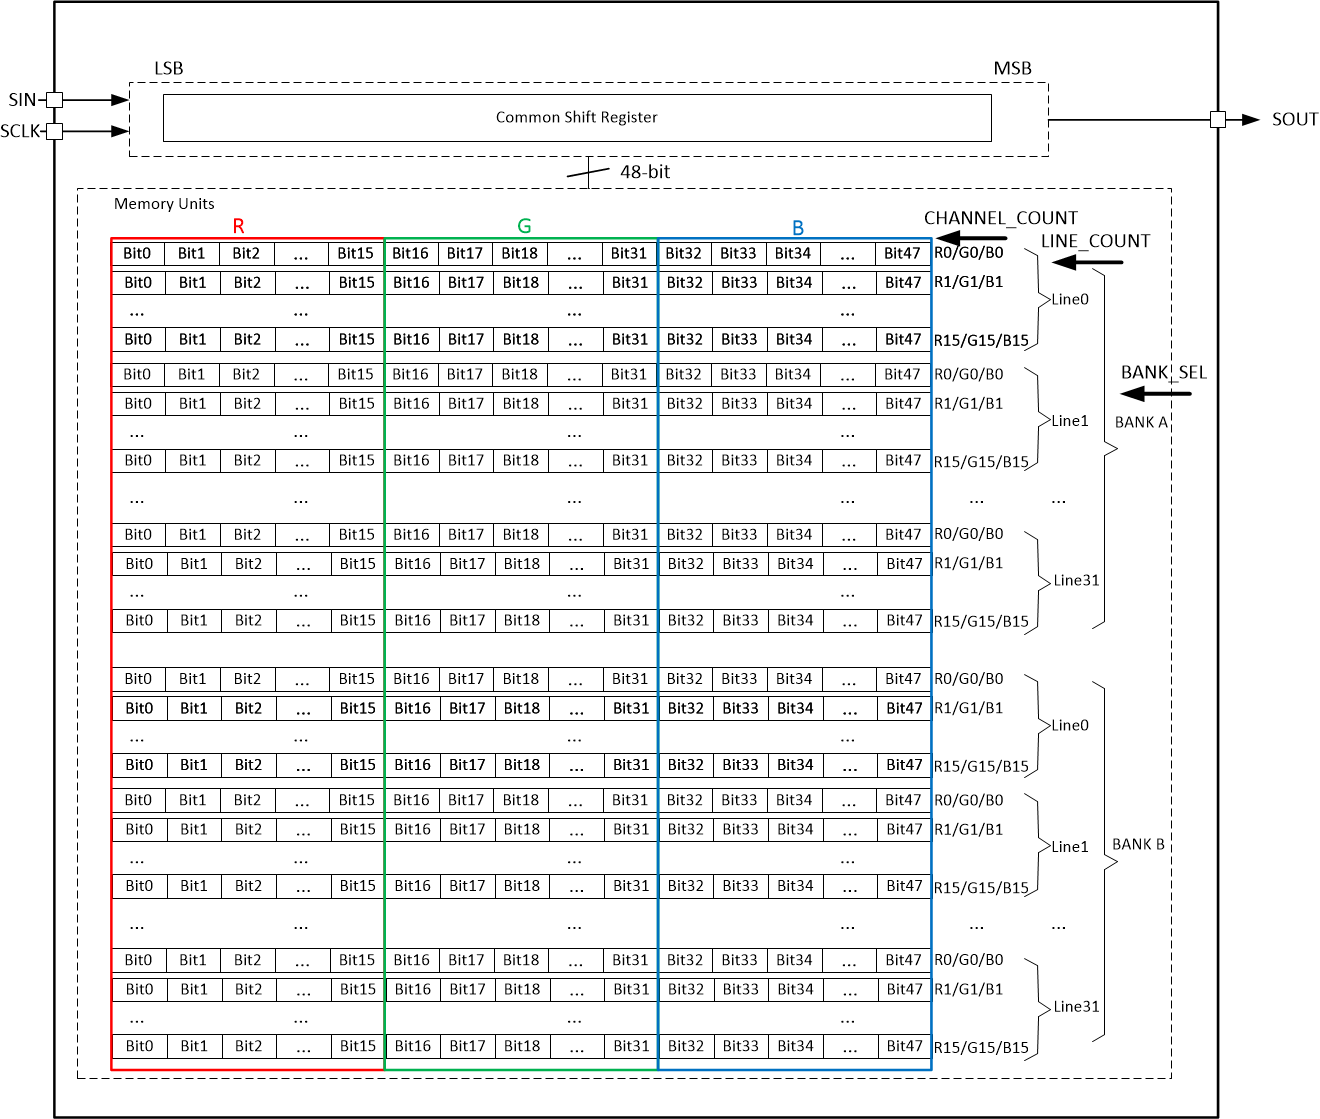Click the square pin on the SOUT line

(1218, 119)
